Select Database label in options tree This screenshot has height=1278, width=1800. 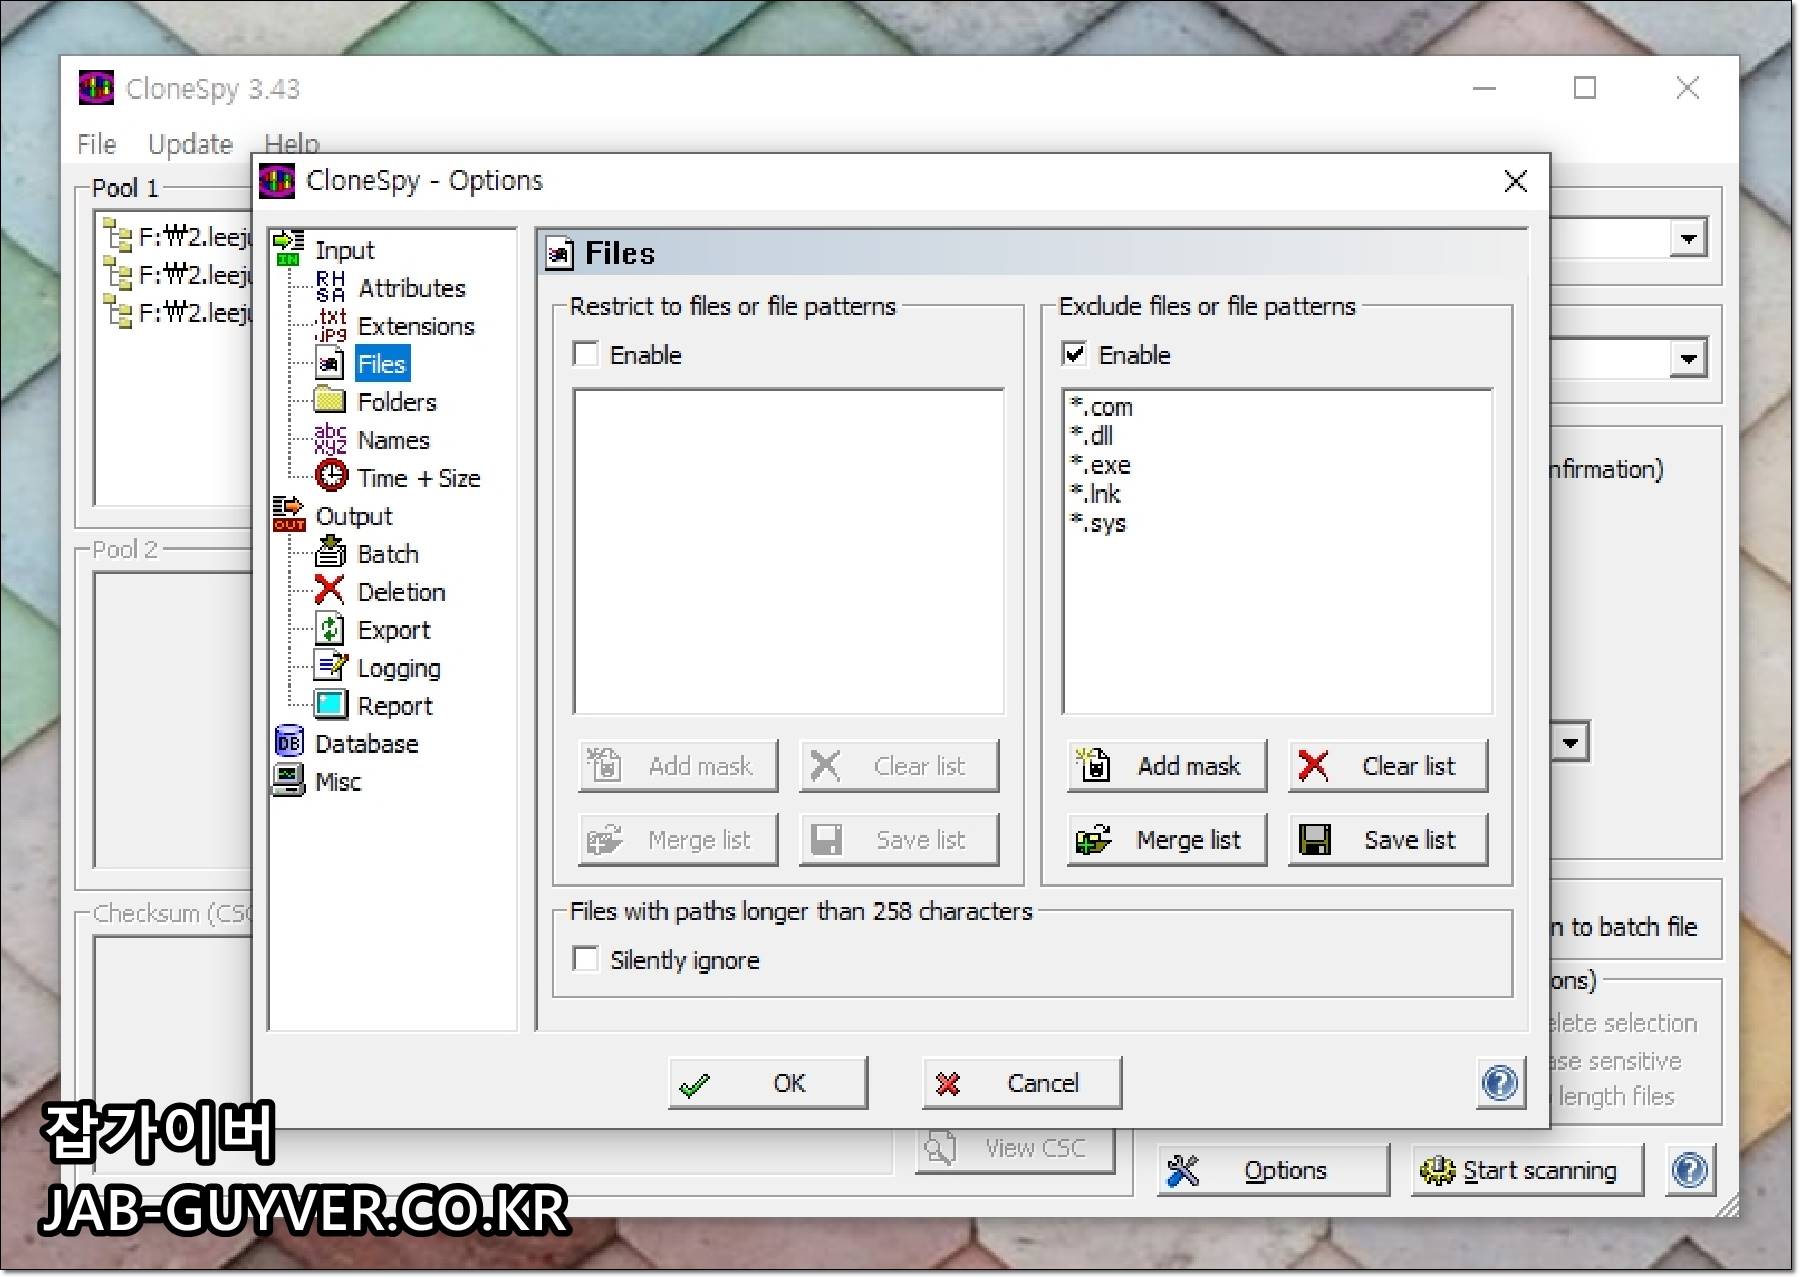(367, 744)
